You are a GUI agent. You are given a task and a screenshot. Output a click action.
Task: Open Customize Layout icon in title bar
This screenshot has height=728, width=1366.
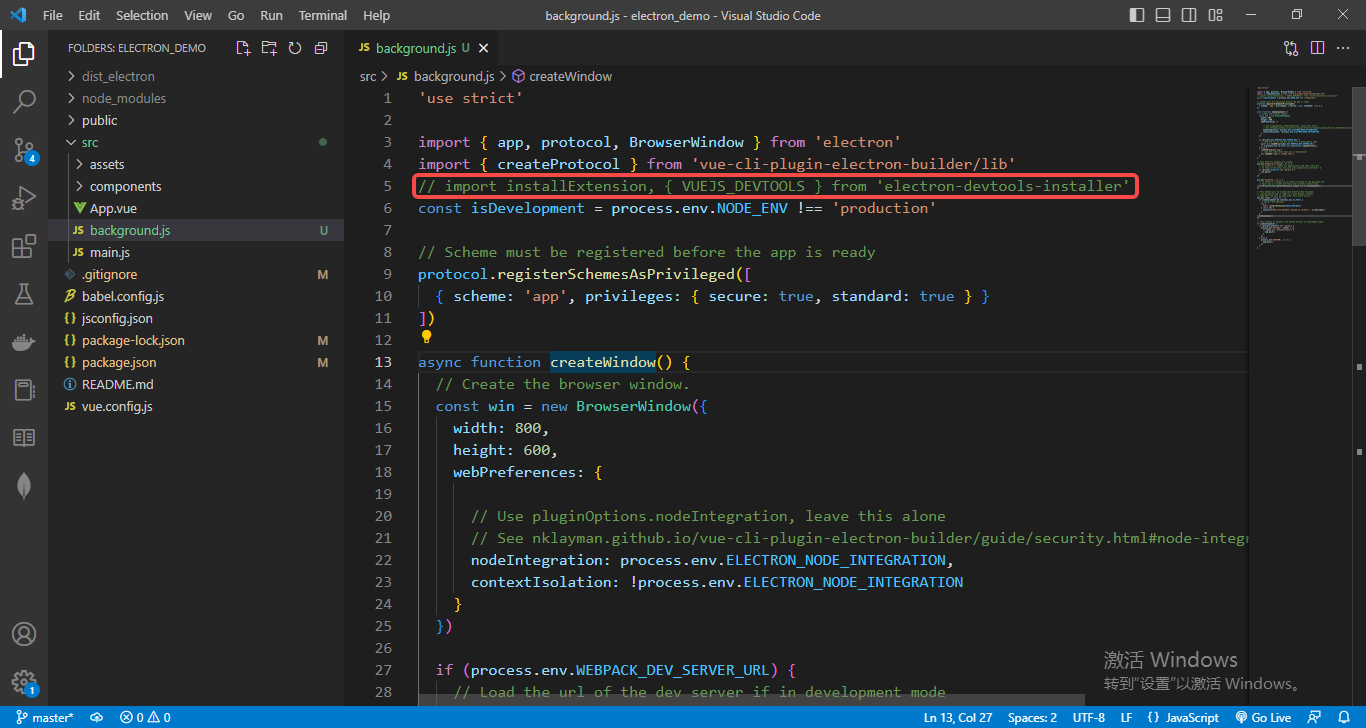(1214, 15)
